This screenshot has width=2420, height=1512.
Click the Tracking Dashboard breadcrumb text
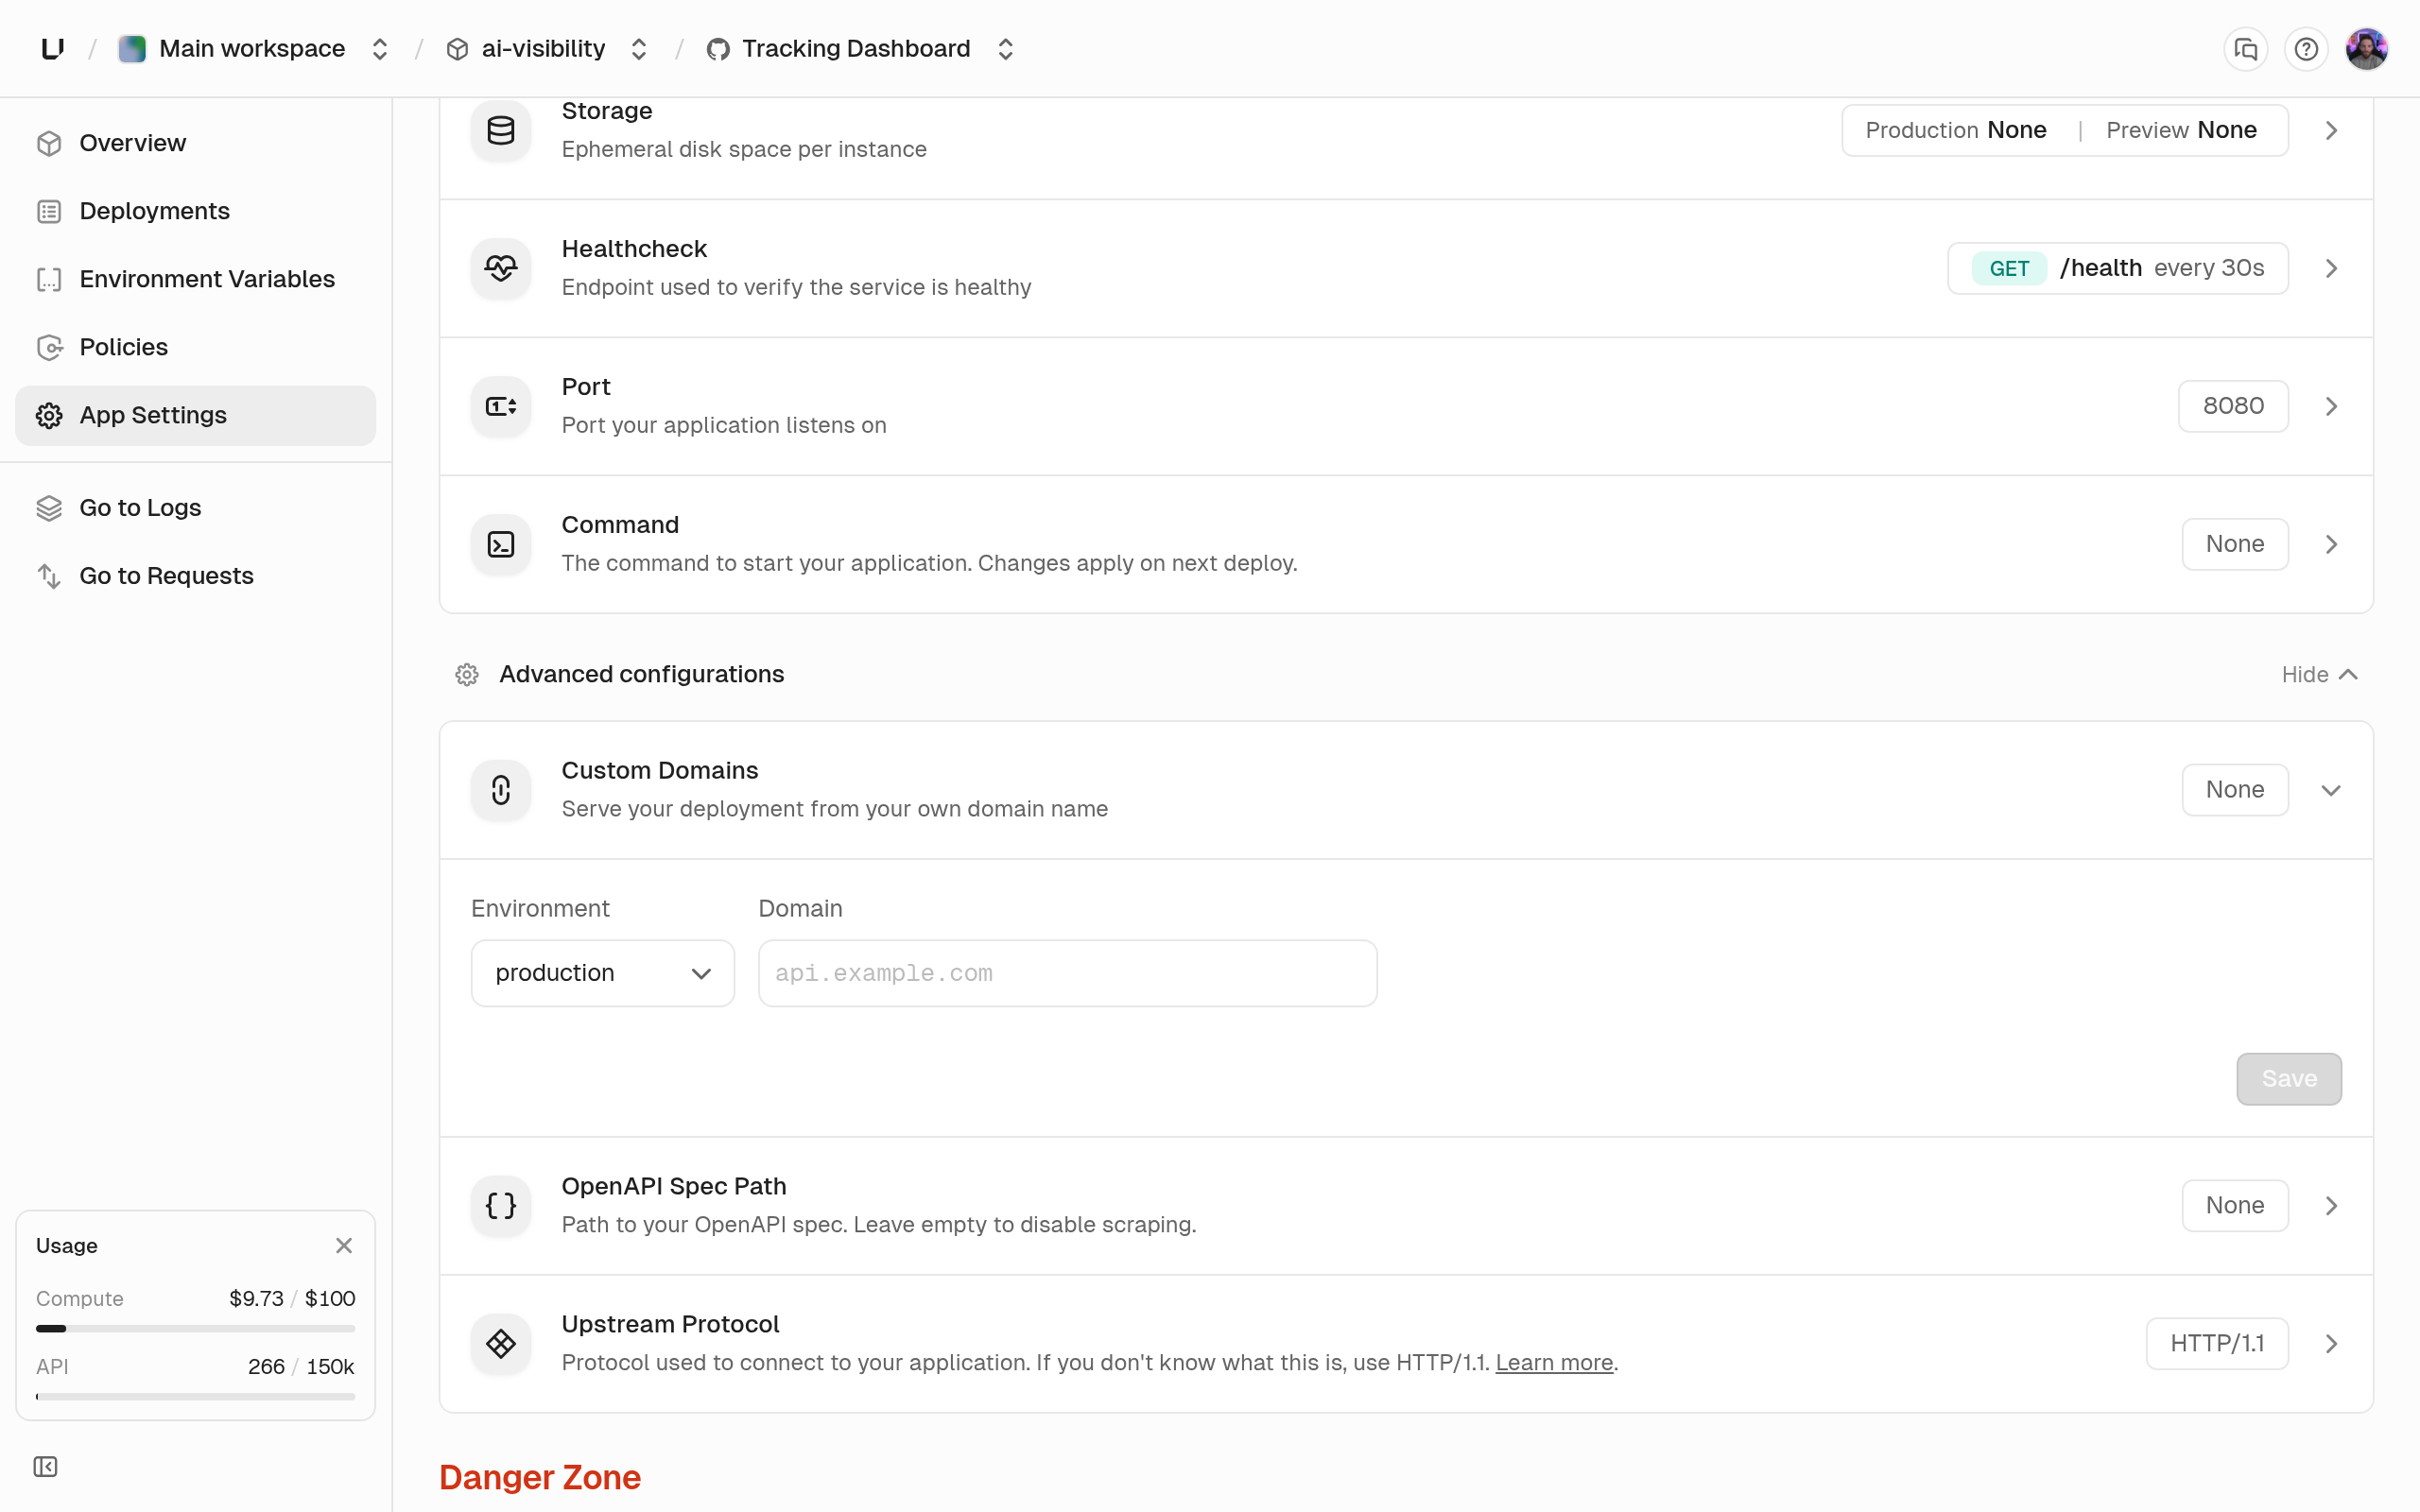pos(856,49)
